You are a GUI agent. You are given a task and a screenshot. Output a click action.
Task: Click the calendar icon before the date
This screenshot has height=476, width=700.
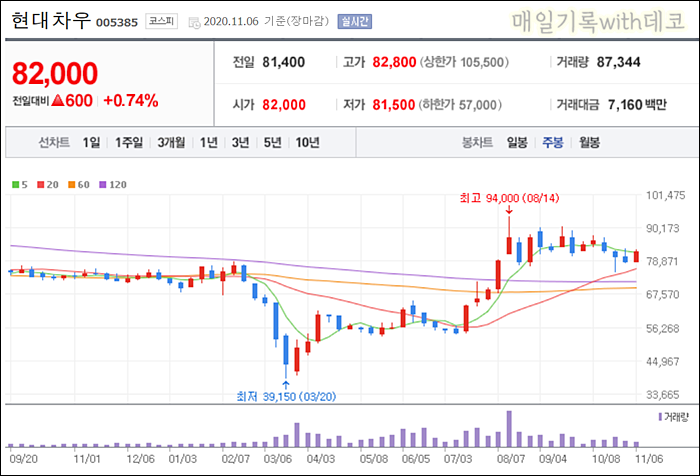coord(194,22)
